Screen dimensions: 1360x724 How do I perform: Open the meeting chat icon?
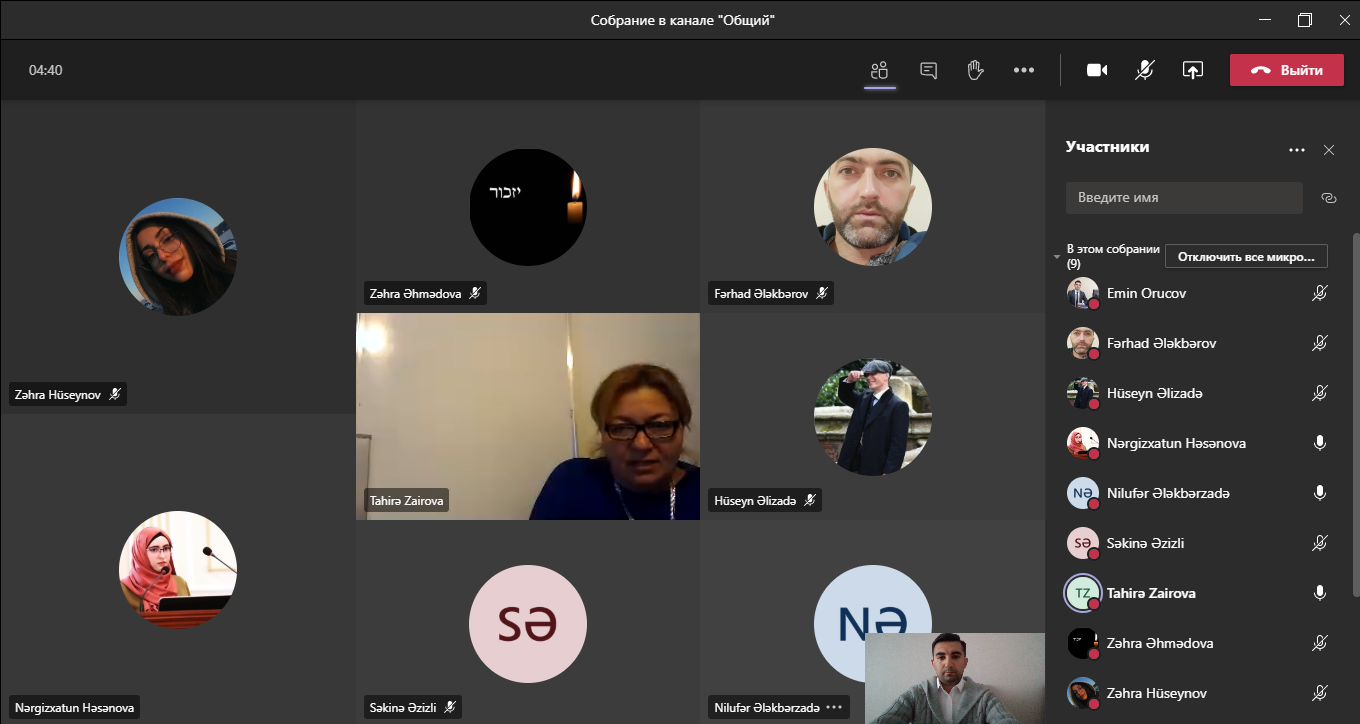(928, 70)
